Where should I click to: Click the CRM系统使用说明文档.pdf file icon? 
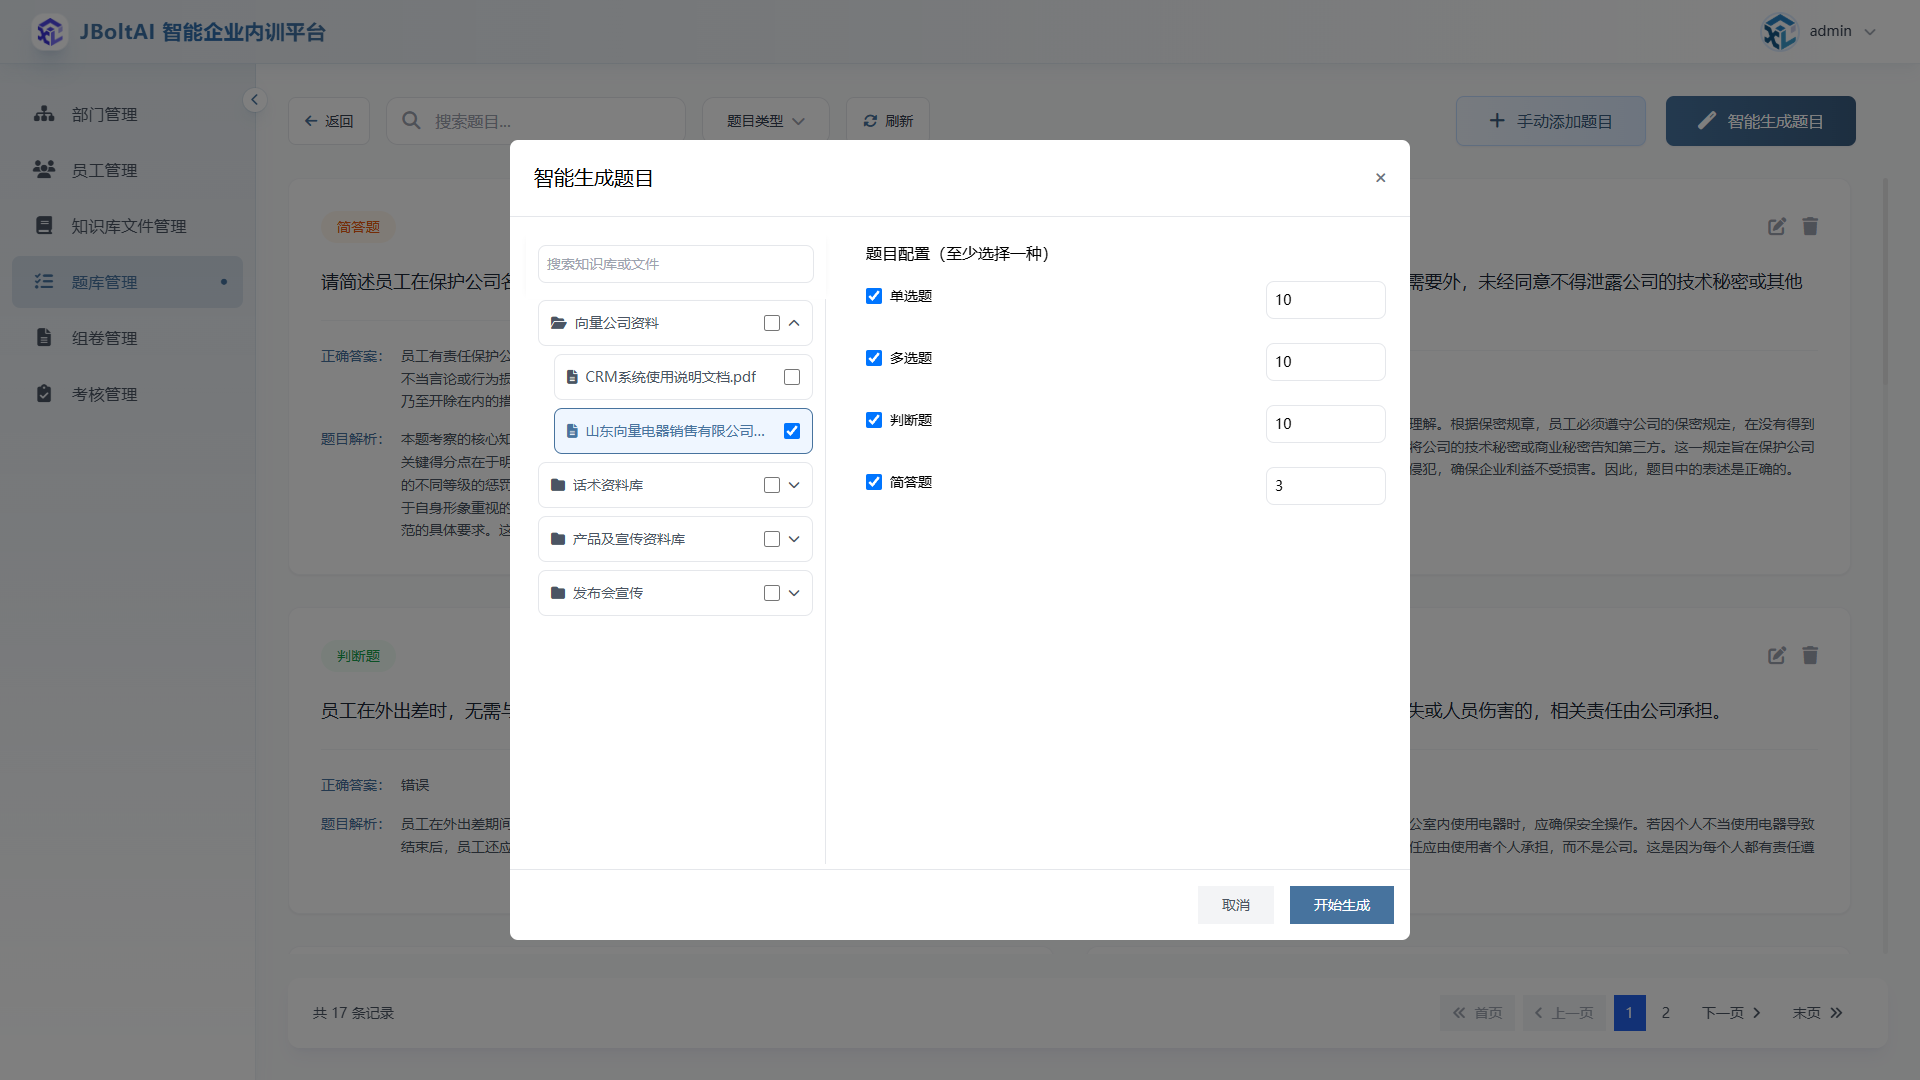point(572,377)
